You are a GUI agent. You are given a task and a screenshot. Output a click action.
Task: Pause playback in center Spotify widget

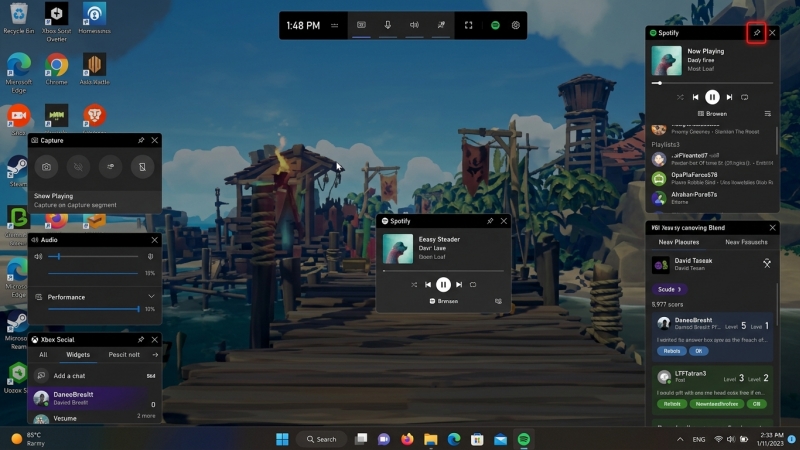click(x=443, y=285)
